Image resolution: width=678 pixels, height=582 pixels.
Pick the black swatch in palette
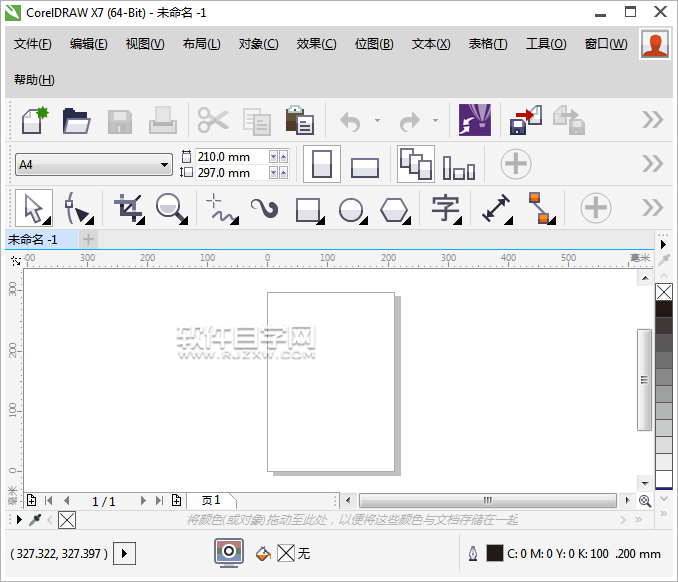tap(664, 309)
